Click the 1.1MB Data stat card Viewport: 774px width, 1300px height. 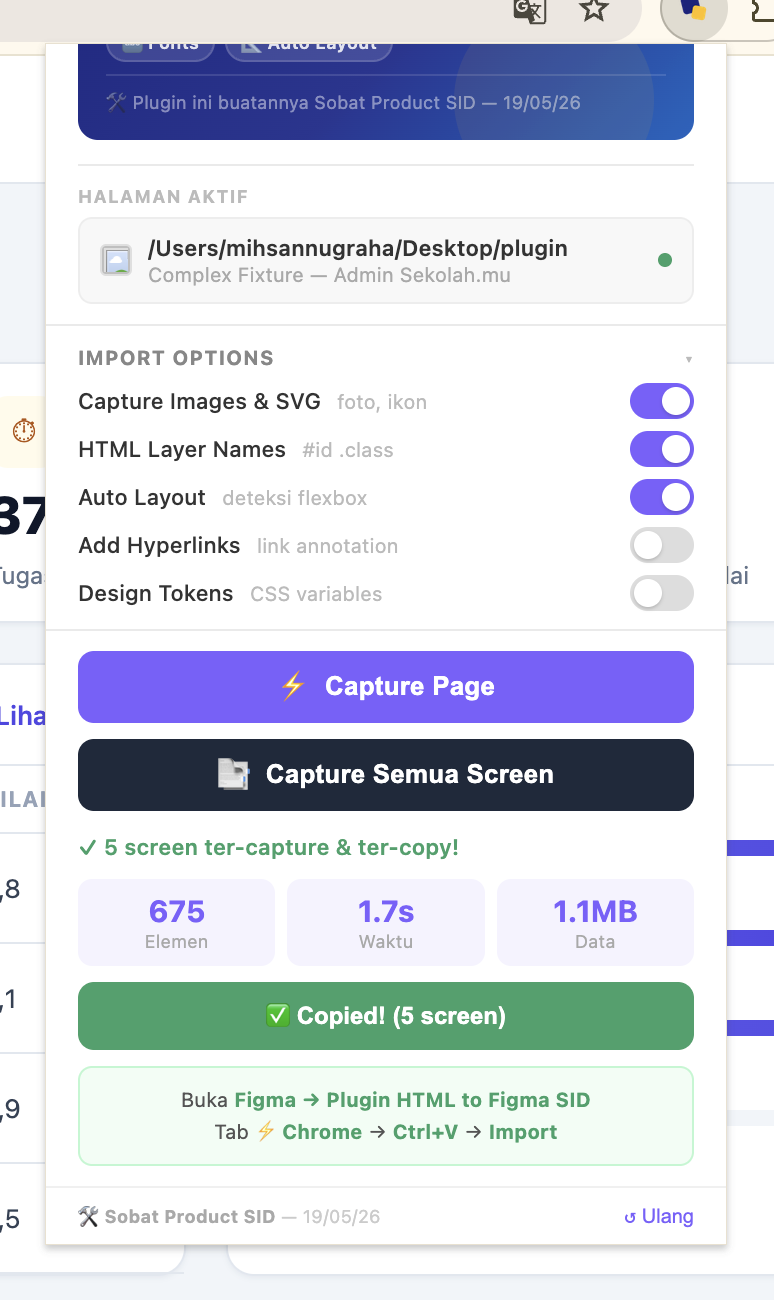(595, 922)
